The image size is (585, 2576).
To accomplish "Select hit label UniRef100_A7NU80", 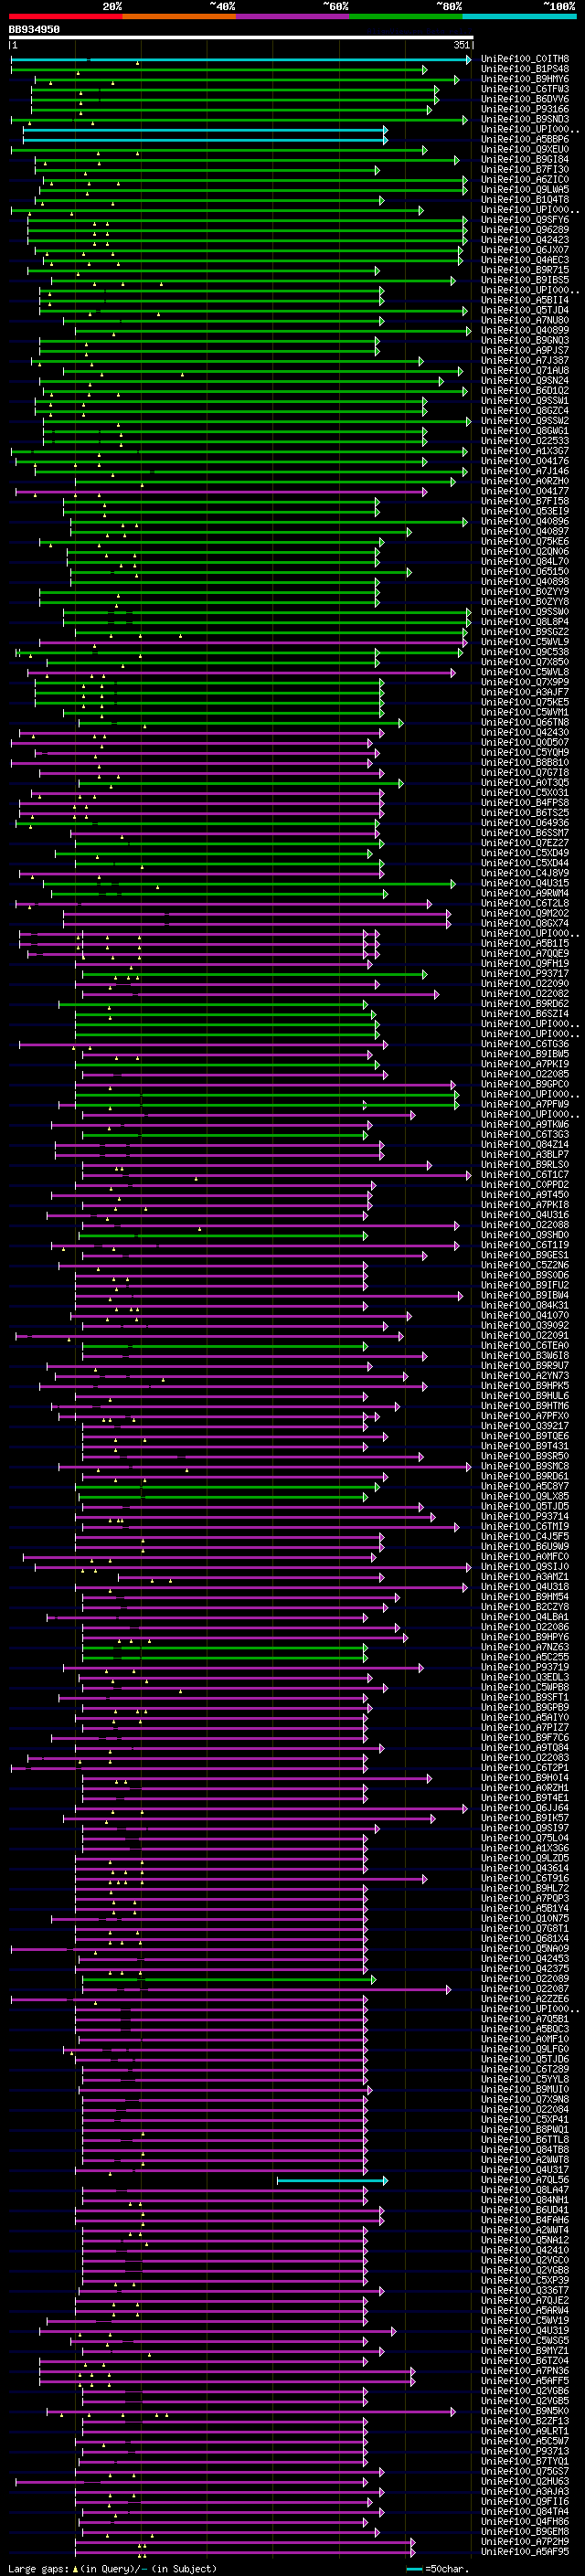I will point(525,320).
